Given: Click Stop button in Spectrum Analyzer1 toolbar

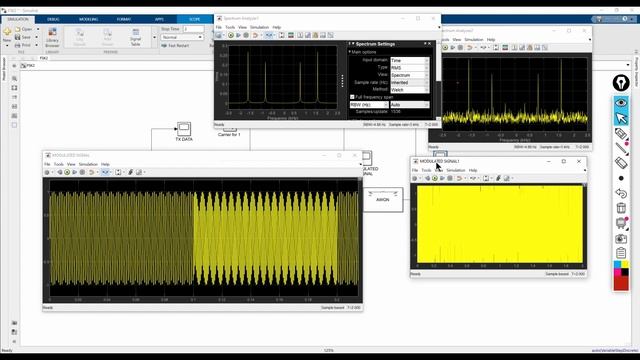Looking at the screenshot, I should (x=246, y=36).
